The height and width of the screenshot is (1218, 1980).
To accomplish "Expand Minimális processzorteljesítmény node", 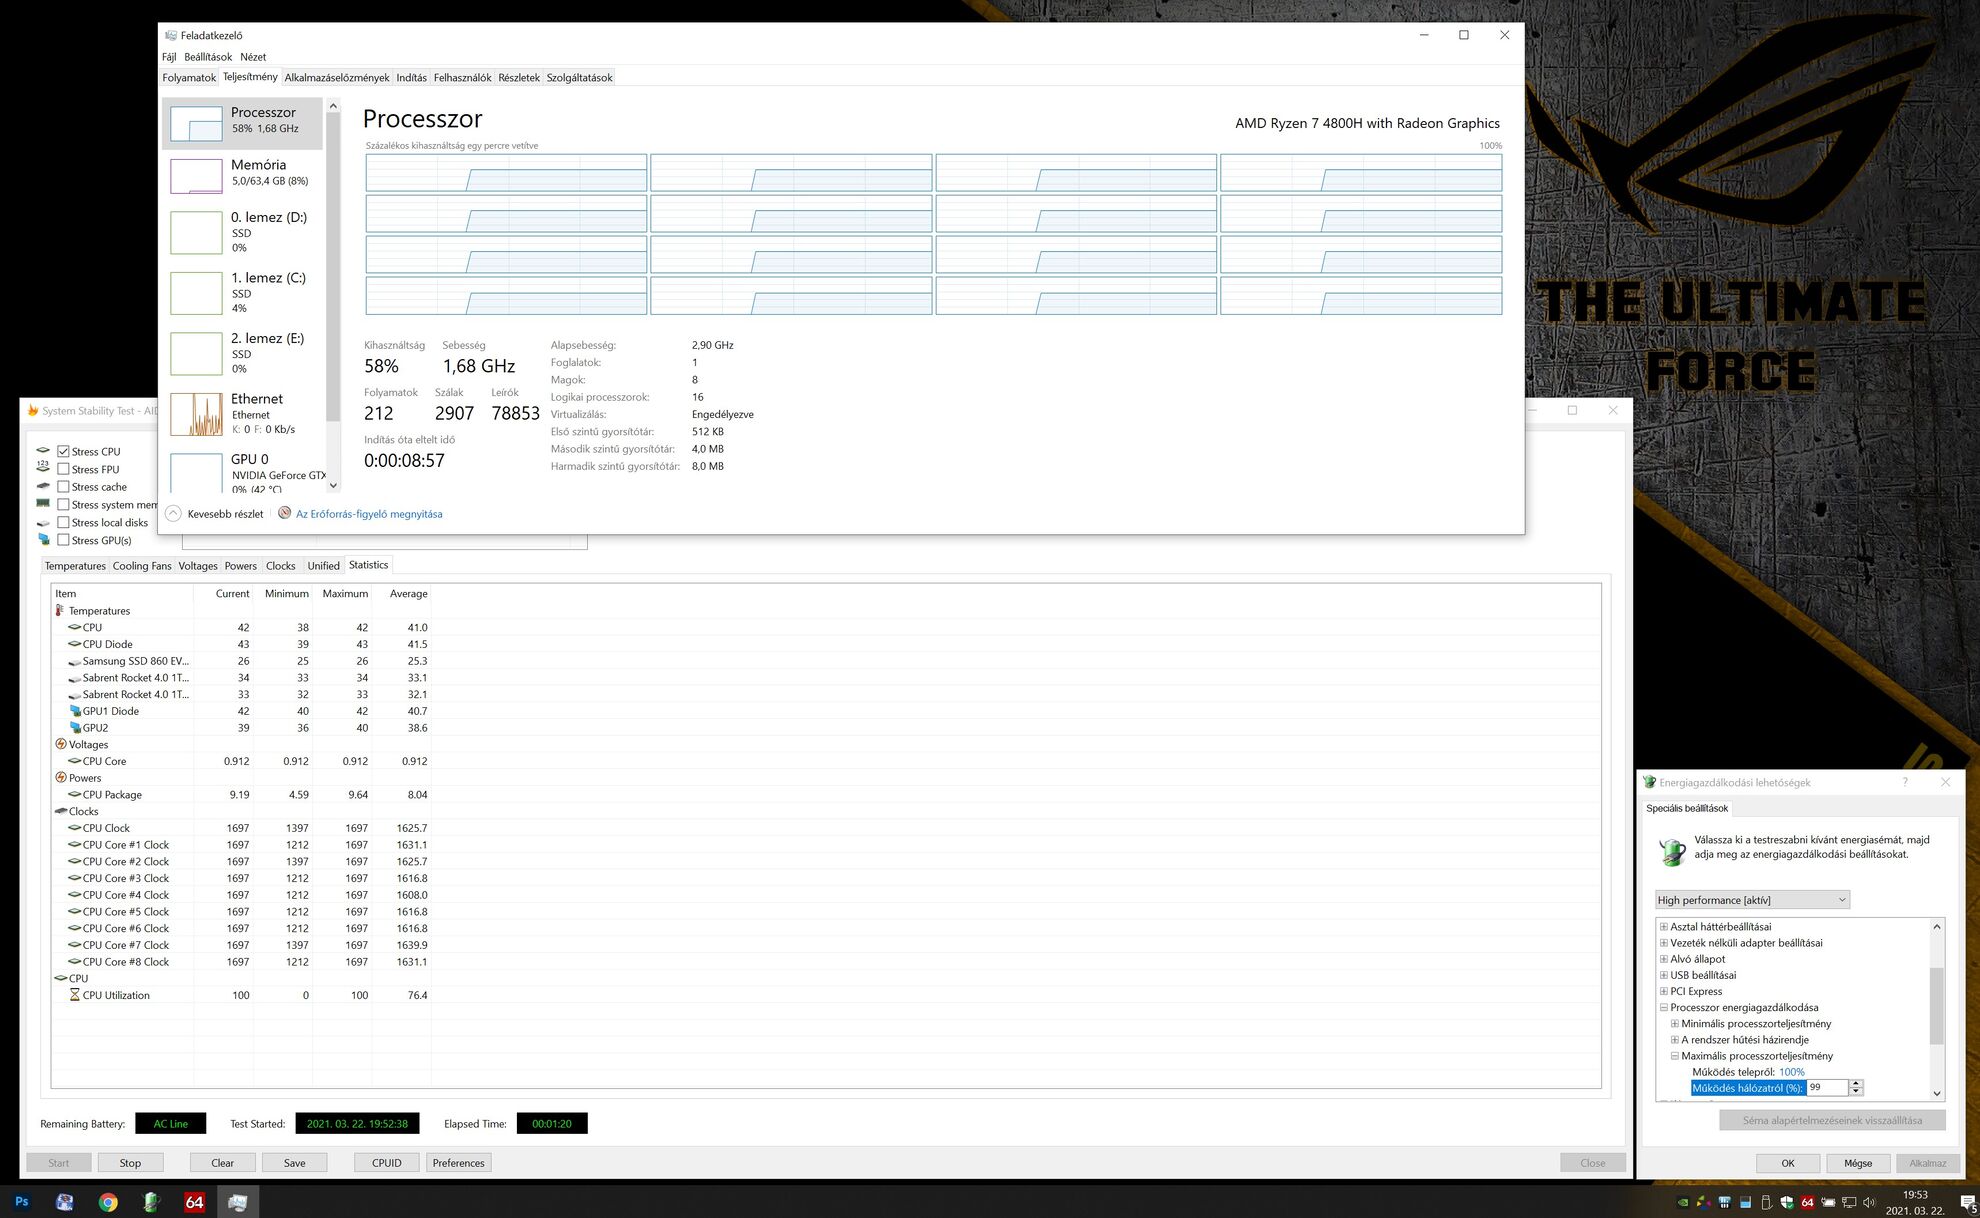I will tap(1675, 1024).
